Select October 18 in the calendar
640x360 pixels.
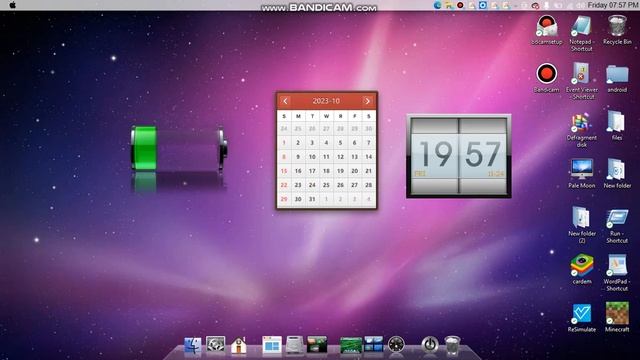pos(326,171)
